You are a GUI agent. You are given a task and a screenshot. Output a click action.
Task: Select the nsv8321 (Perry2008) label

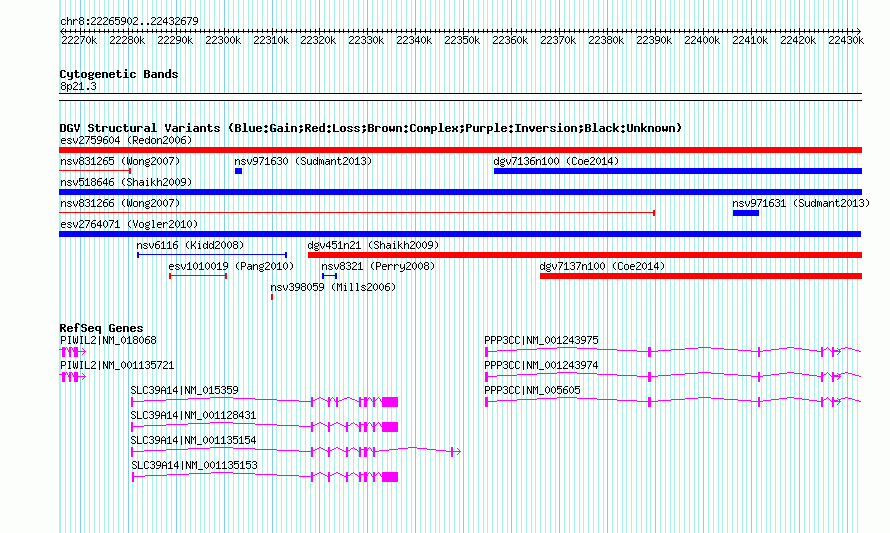[x=378, y=266]
